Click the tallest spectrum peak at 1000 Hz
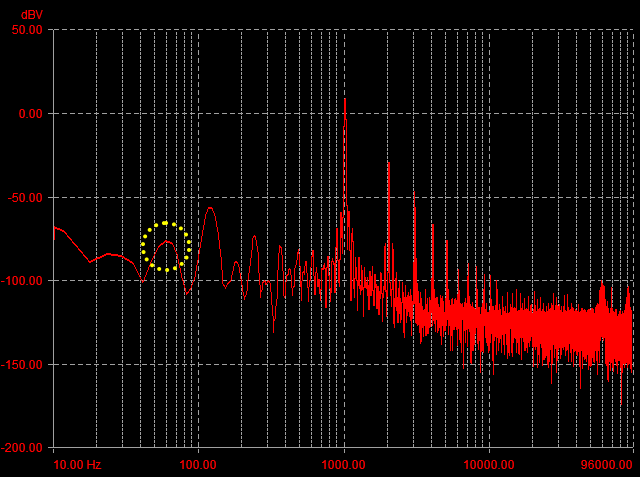640x477 pixels. [x=345, y=99]
